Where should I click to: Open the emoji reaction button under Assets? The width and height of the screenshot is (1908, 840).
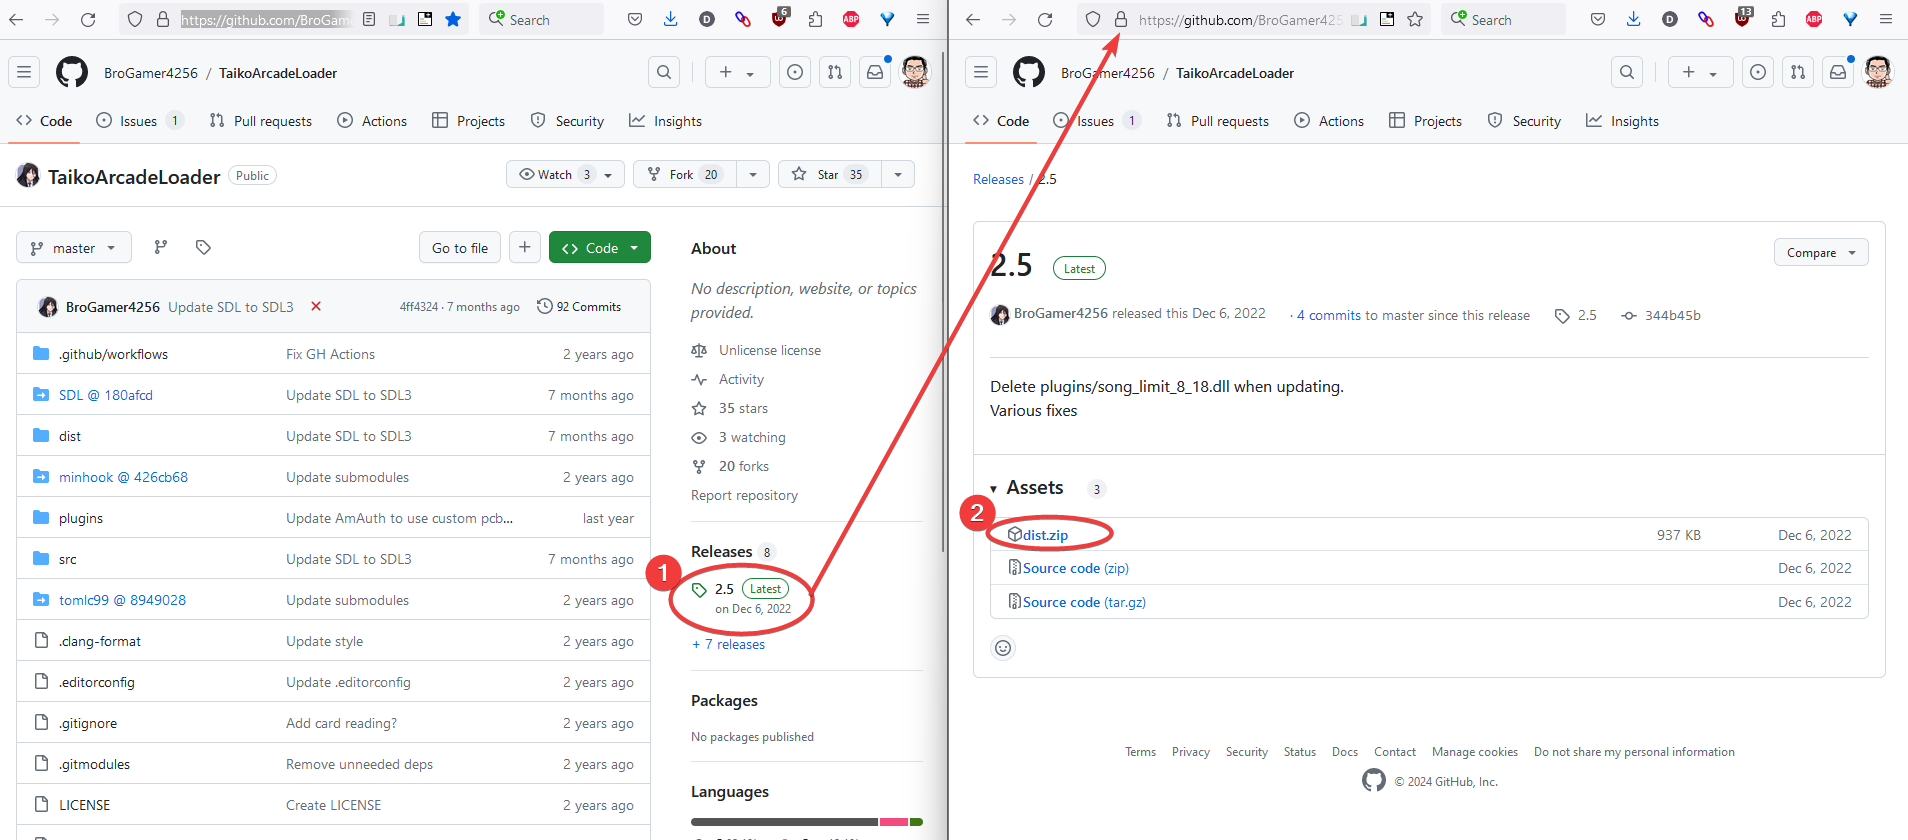(x=1003, y=648)
